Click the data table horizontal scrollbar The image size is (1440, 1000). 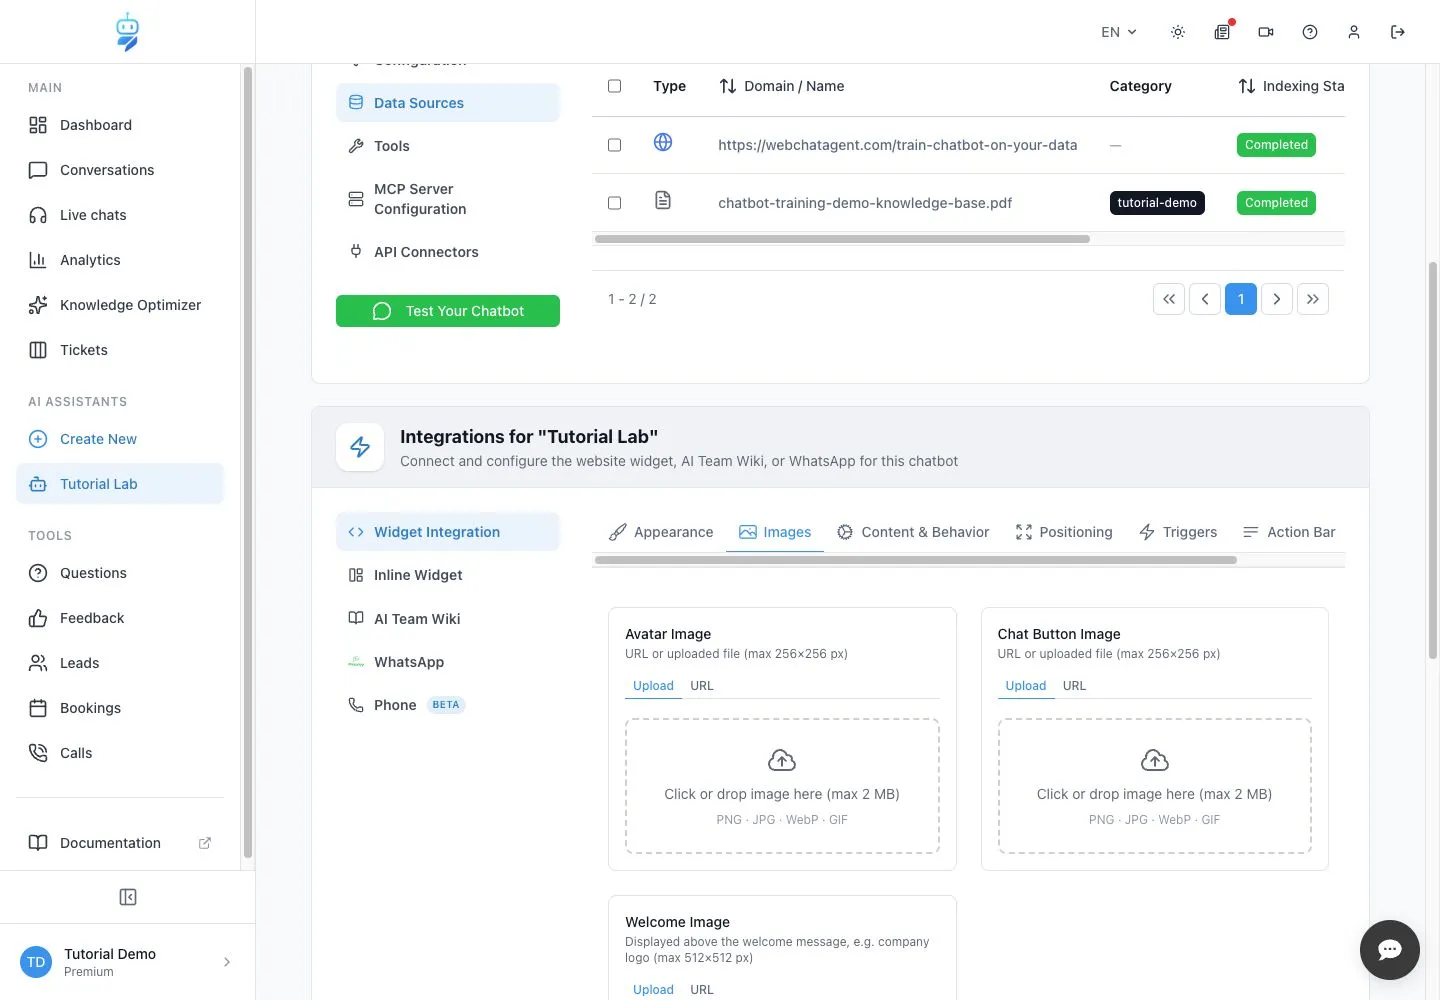pyautogui.click(x=842, y=239)
